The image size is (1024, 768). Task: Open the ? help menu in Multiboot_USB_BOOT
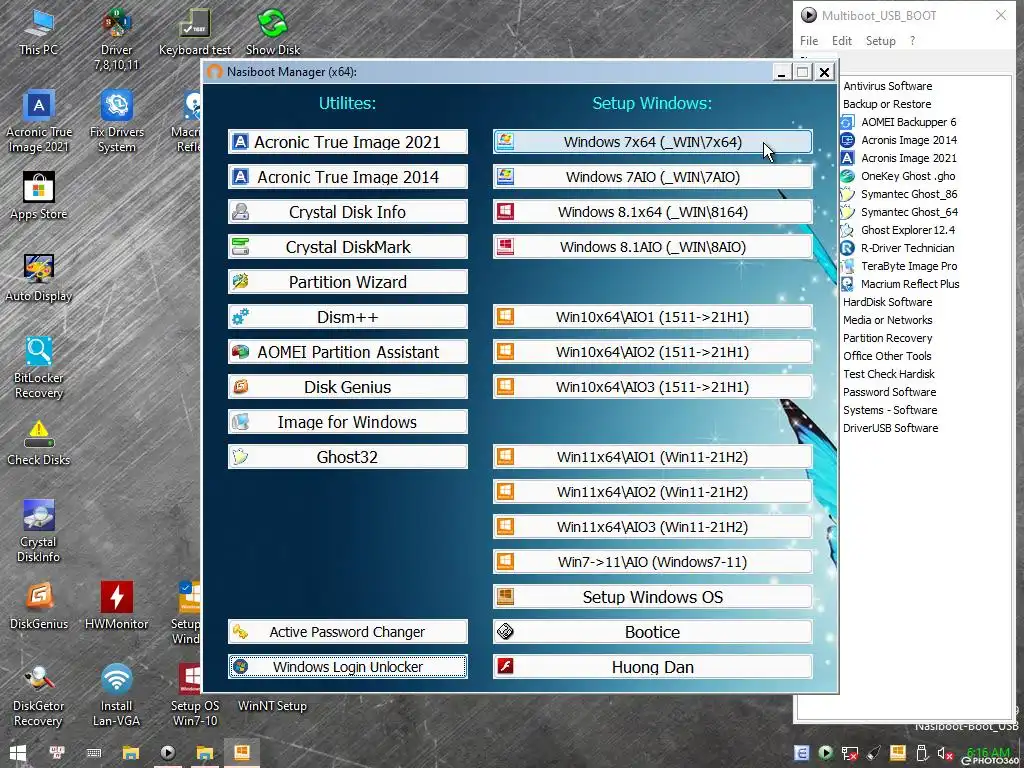click(912, 40)
